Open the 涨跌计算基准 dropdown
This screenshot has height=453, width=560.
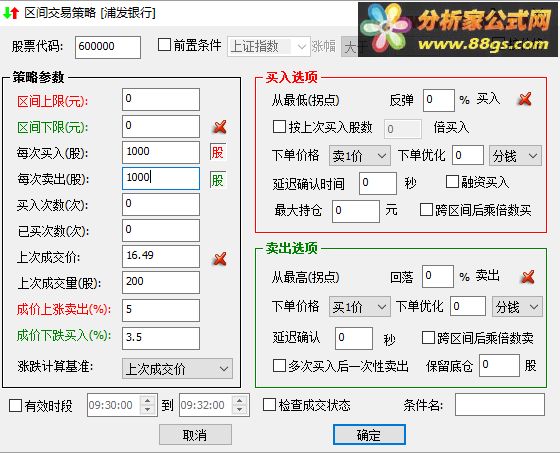[177, 369]
